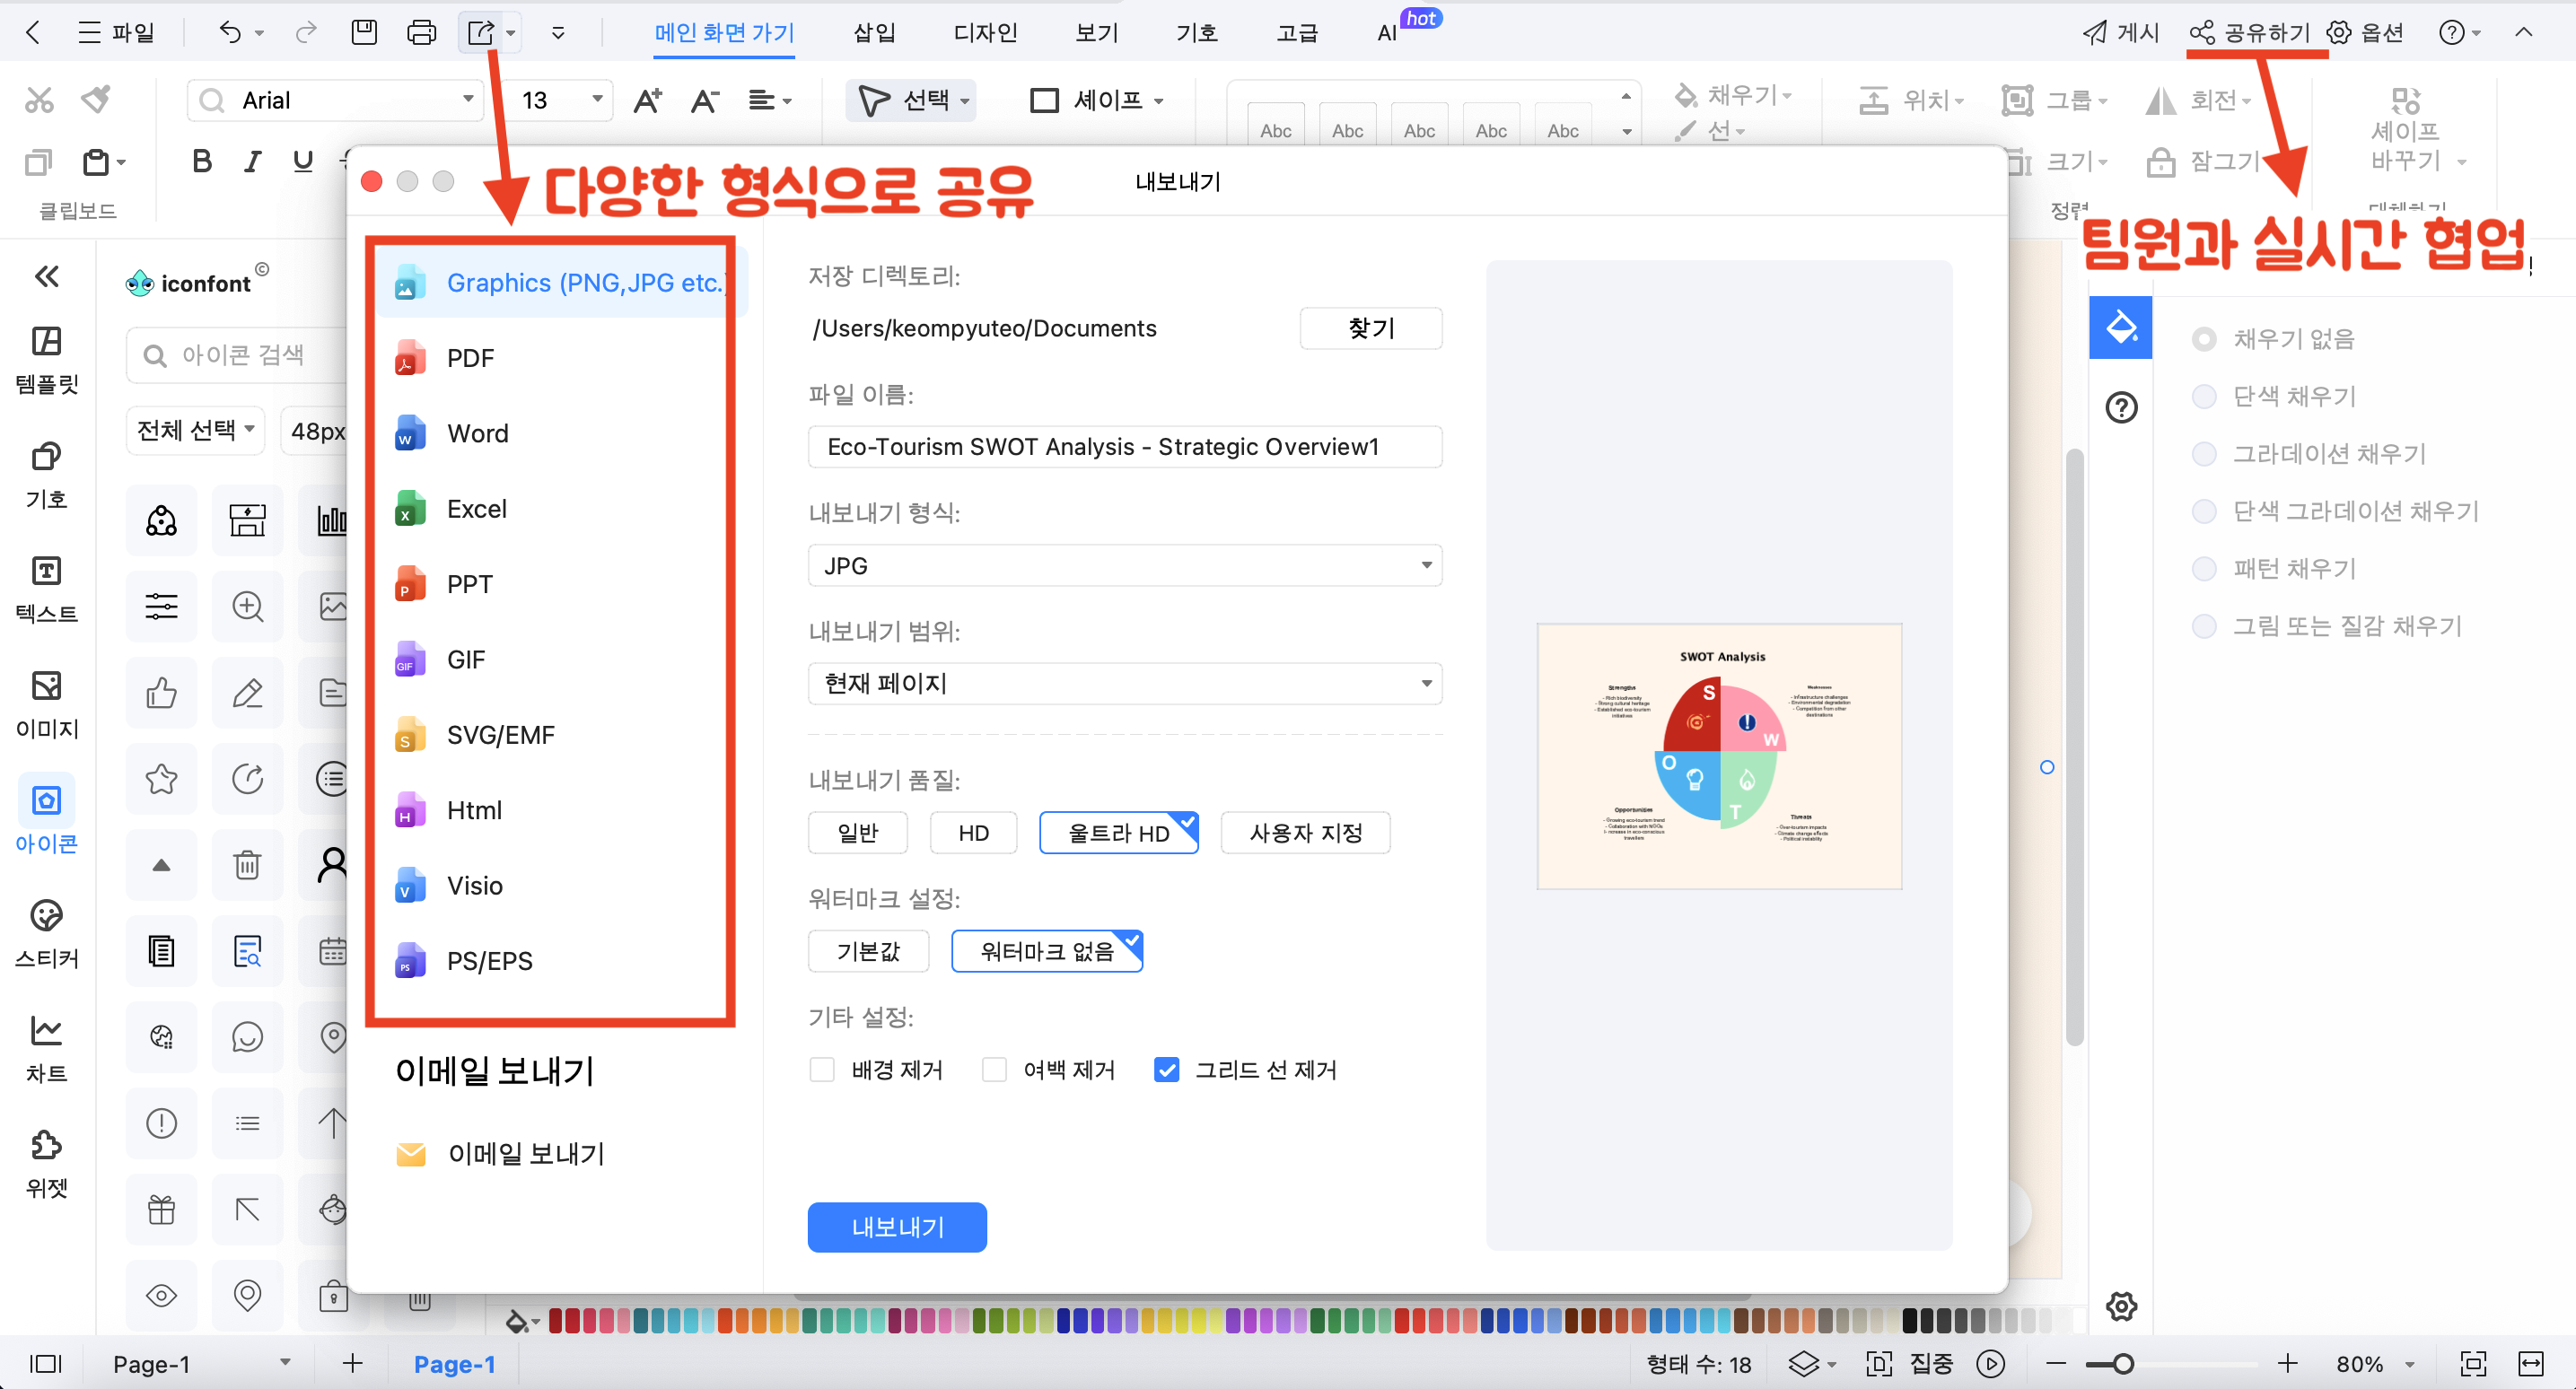The width and height of the screenshot is (2576, 1389).
Task: Adjust the zoom slider handle
Action: [x=2121, y=1363]
